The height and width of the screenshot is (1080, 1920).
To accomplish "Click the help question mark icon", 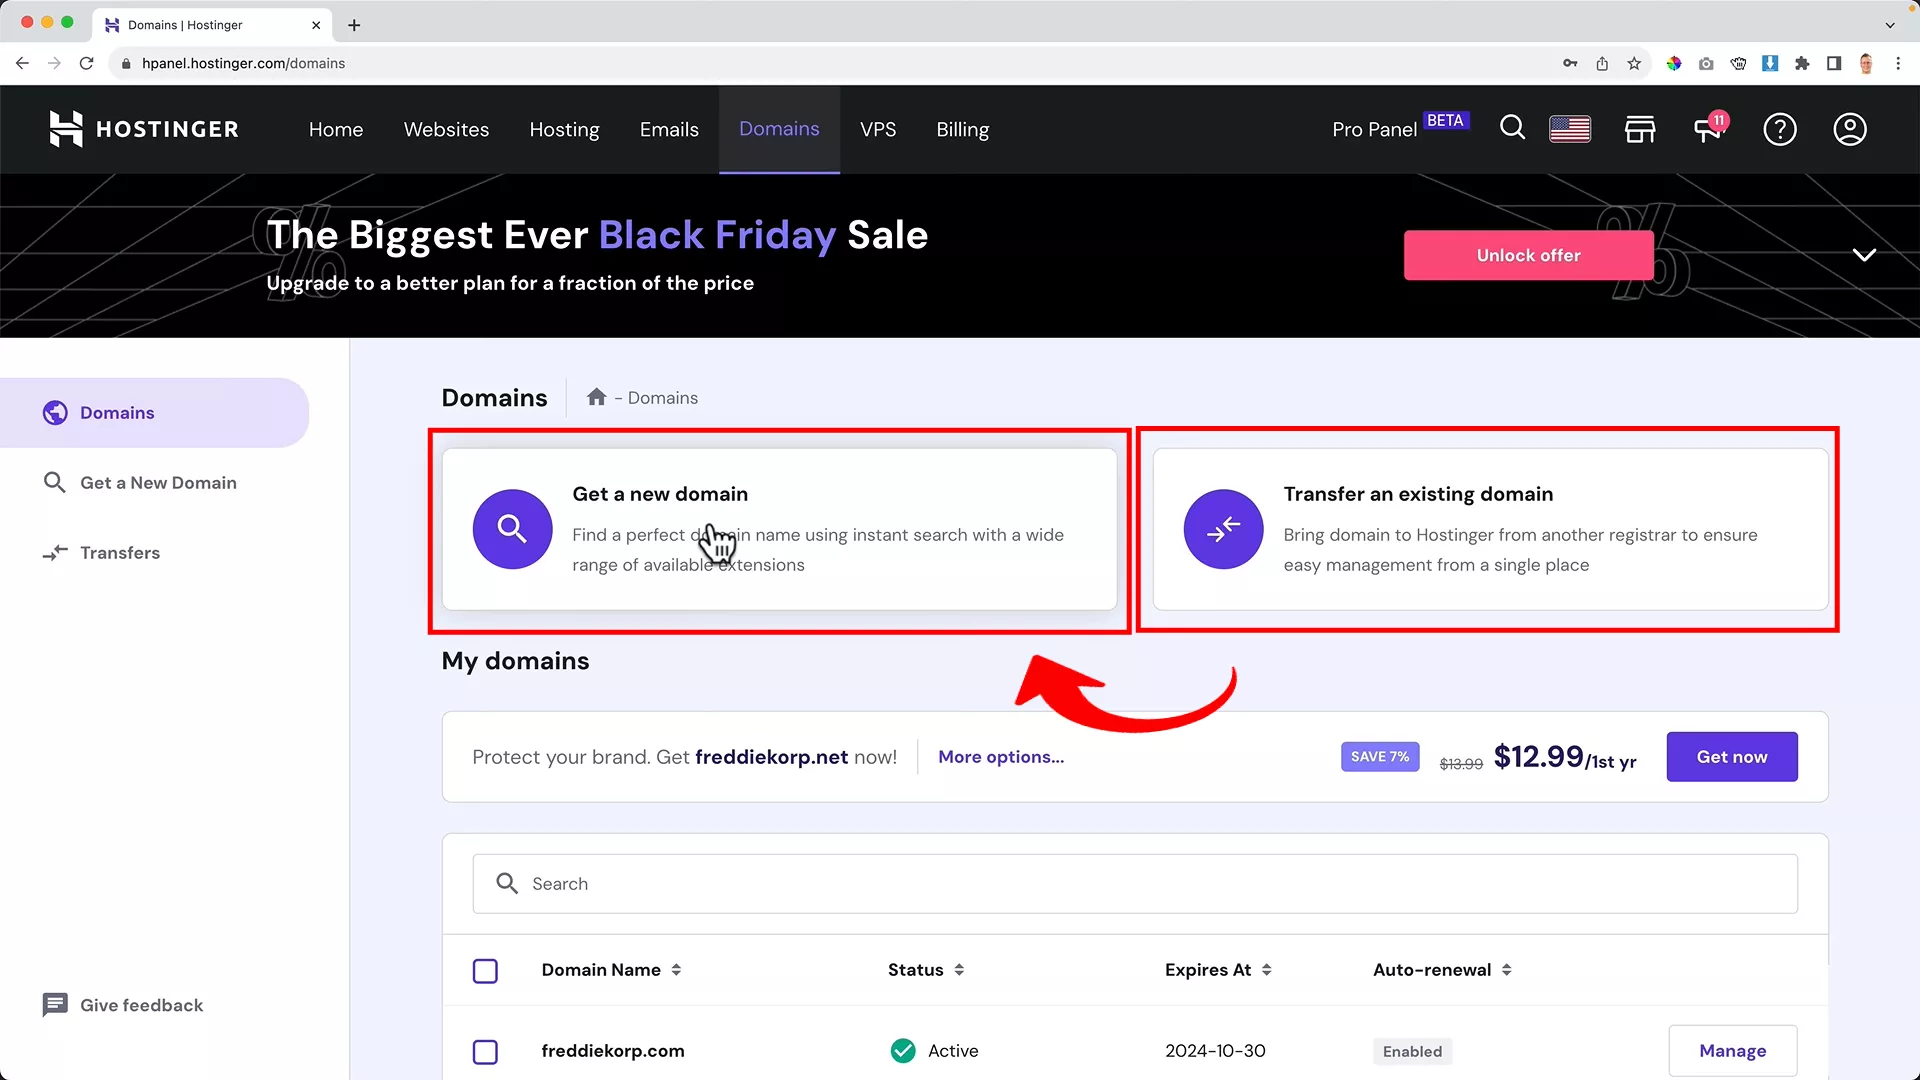I will point(1780,129).
